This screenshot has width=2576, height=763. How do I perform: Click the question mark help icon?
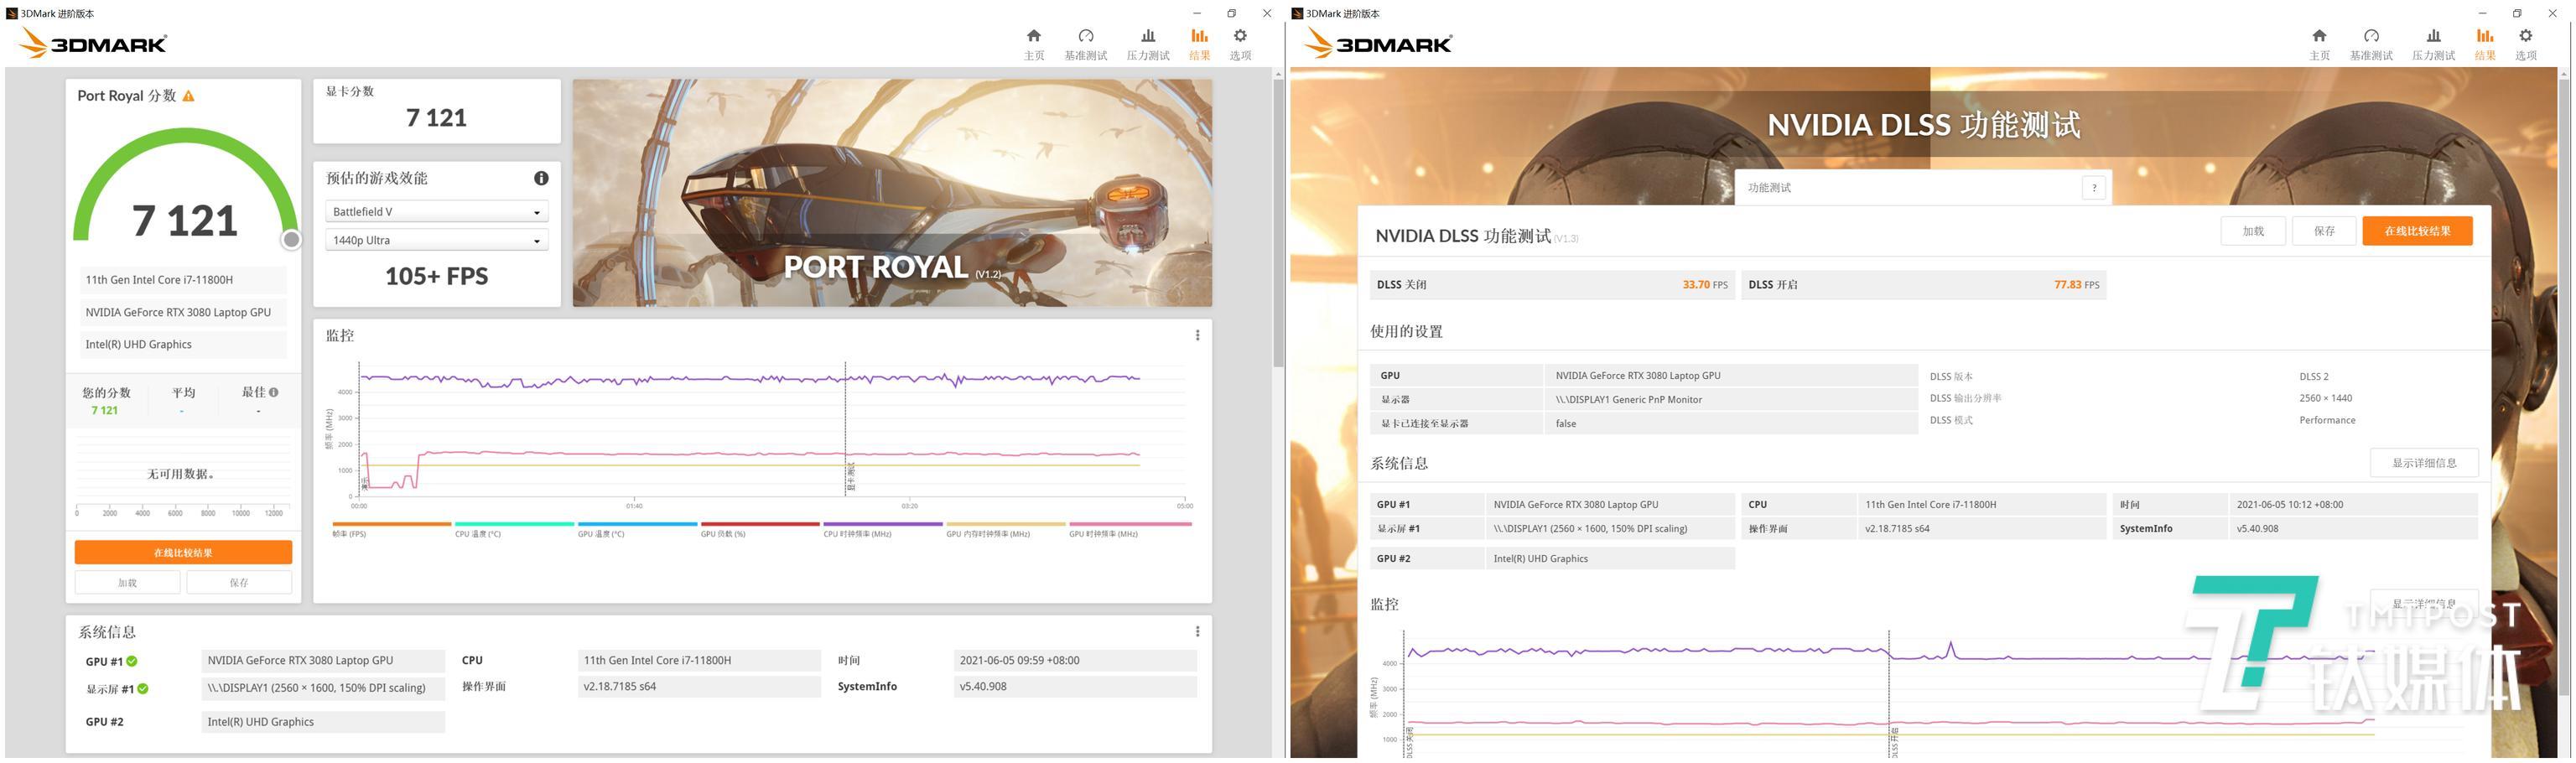click(2094, 188)
